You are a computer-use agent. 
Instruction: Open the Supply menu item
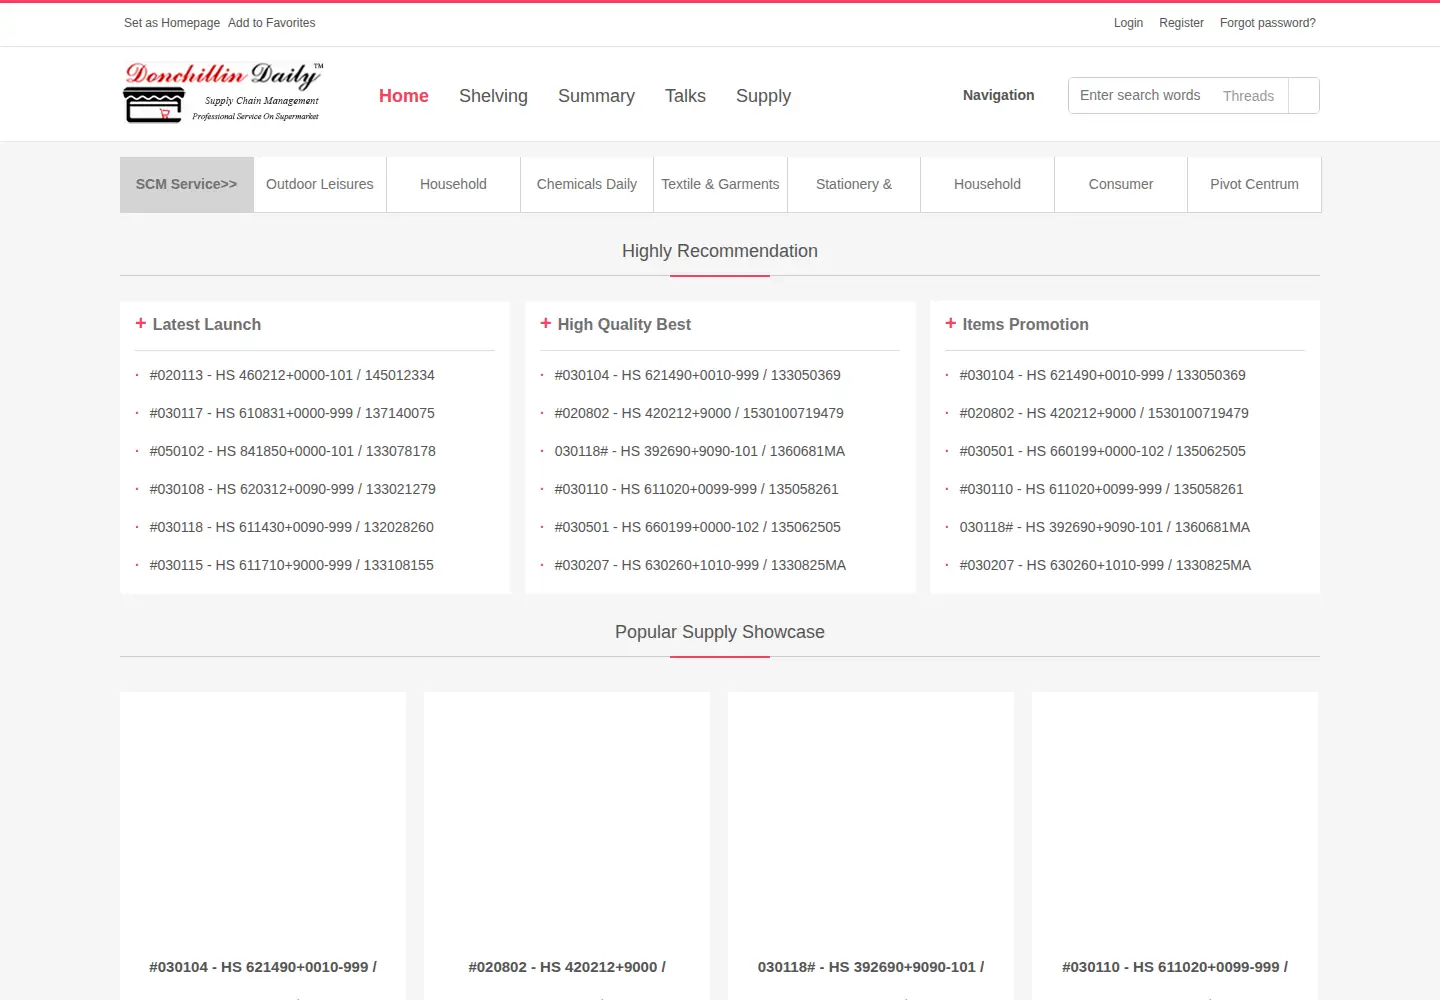coord(763,96)
